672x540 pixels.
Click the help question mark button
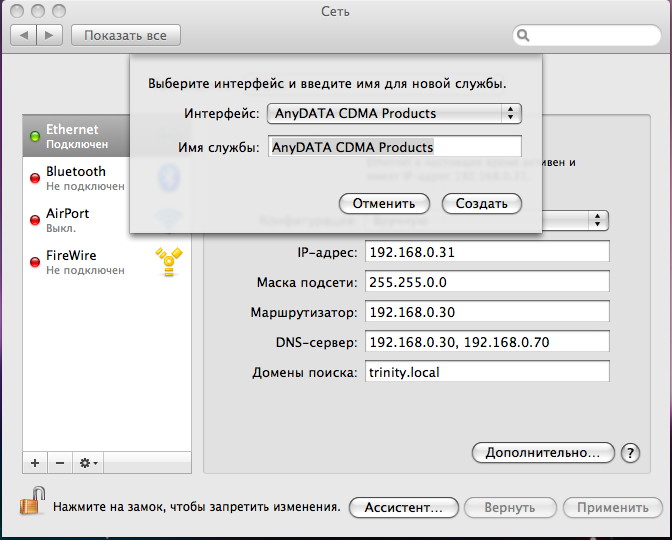630,453
